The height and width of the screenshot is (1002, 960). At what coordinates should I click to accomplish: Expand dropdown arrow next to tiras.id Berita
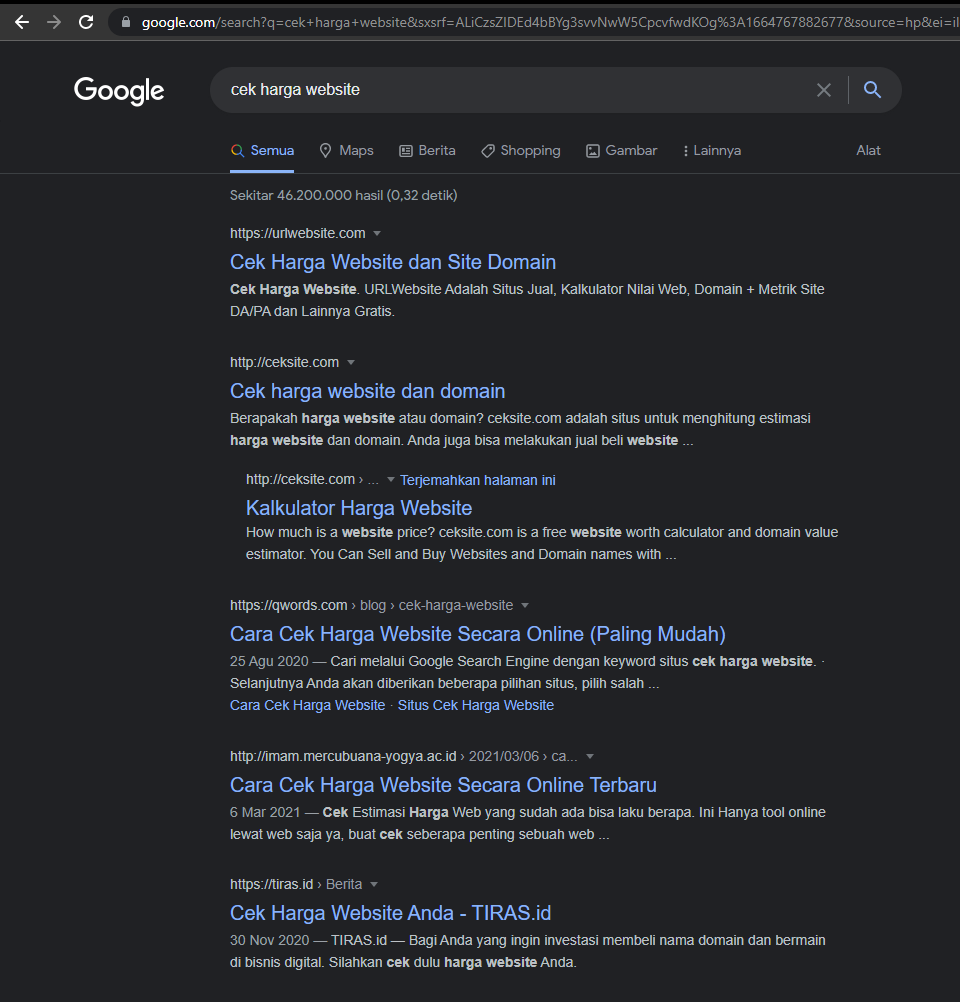pyautogui.click(x=374, y=884)
